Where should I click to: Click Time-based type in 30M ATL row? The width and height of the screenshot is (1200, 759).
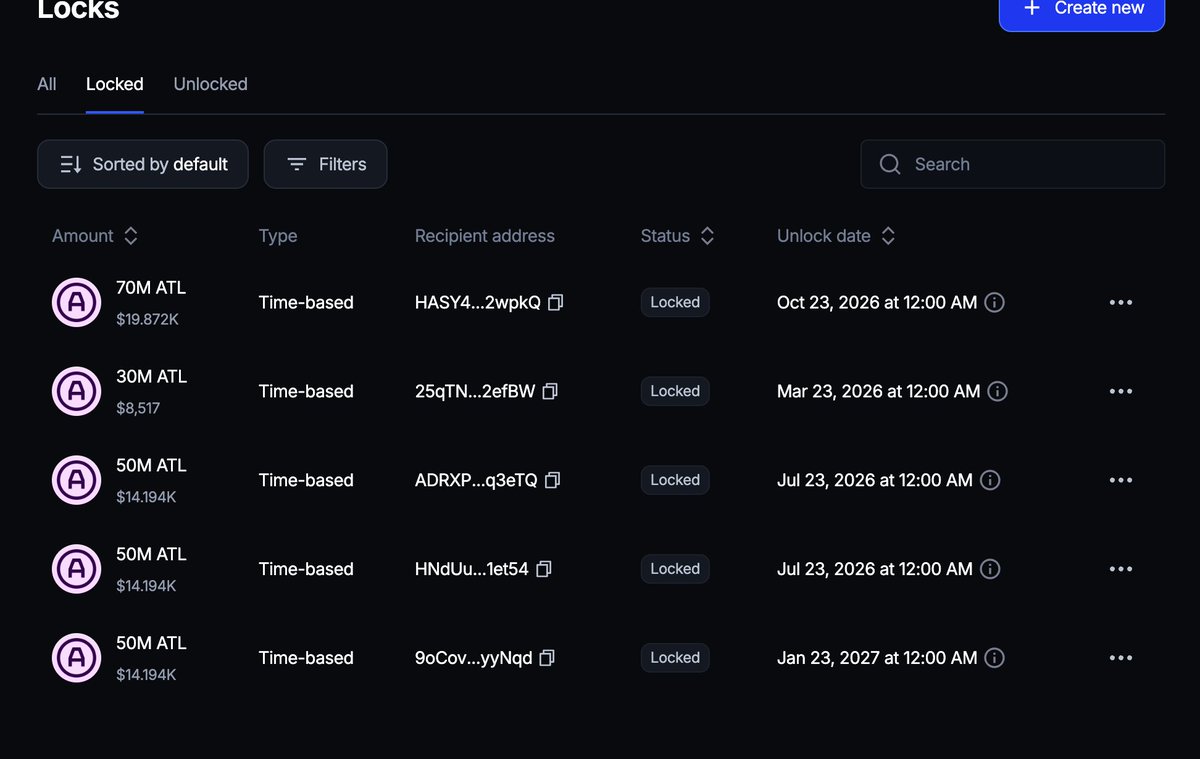[306, 391]
